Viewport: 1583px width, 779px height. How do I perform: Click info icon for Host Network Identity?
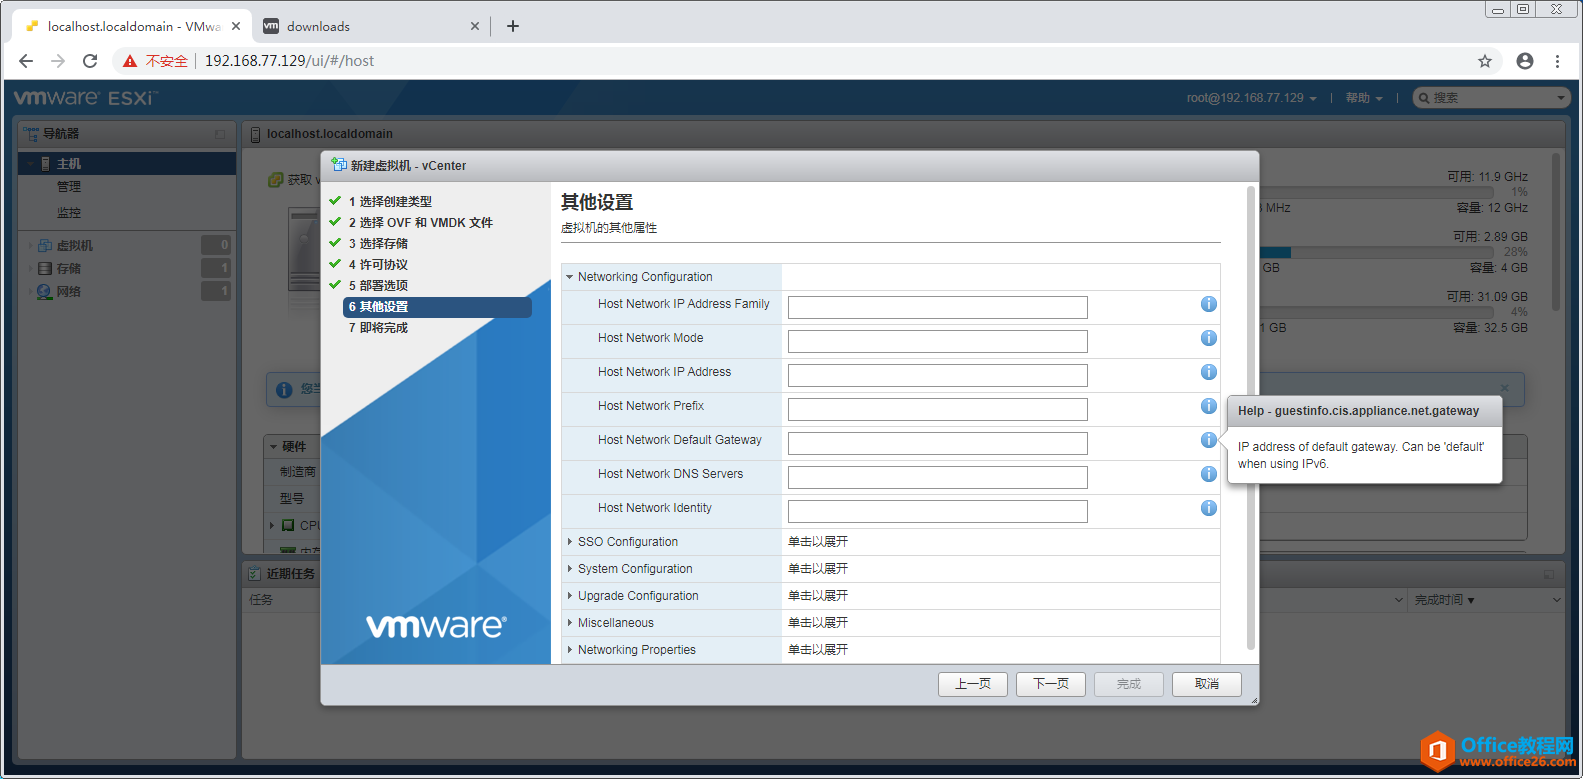(x=1209, y=508)
